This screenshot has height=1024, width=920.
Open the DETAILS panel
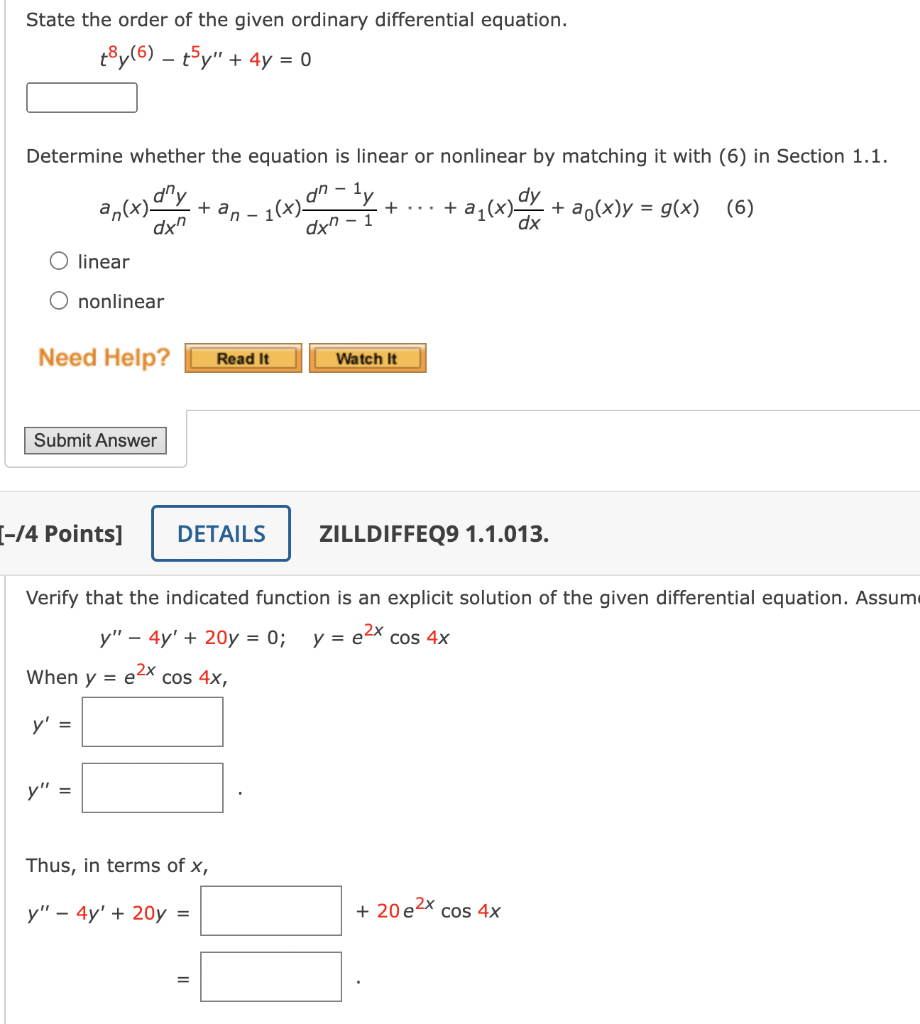tap(220, 533)
